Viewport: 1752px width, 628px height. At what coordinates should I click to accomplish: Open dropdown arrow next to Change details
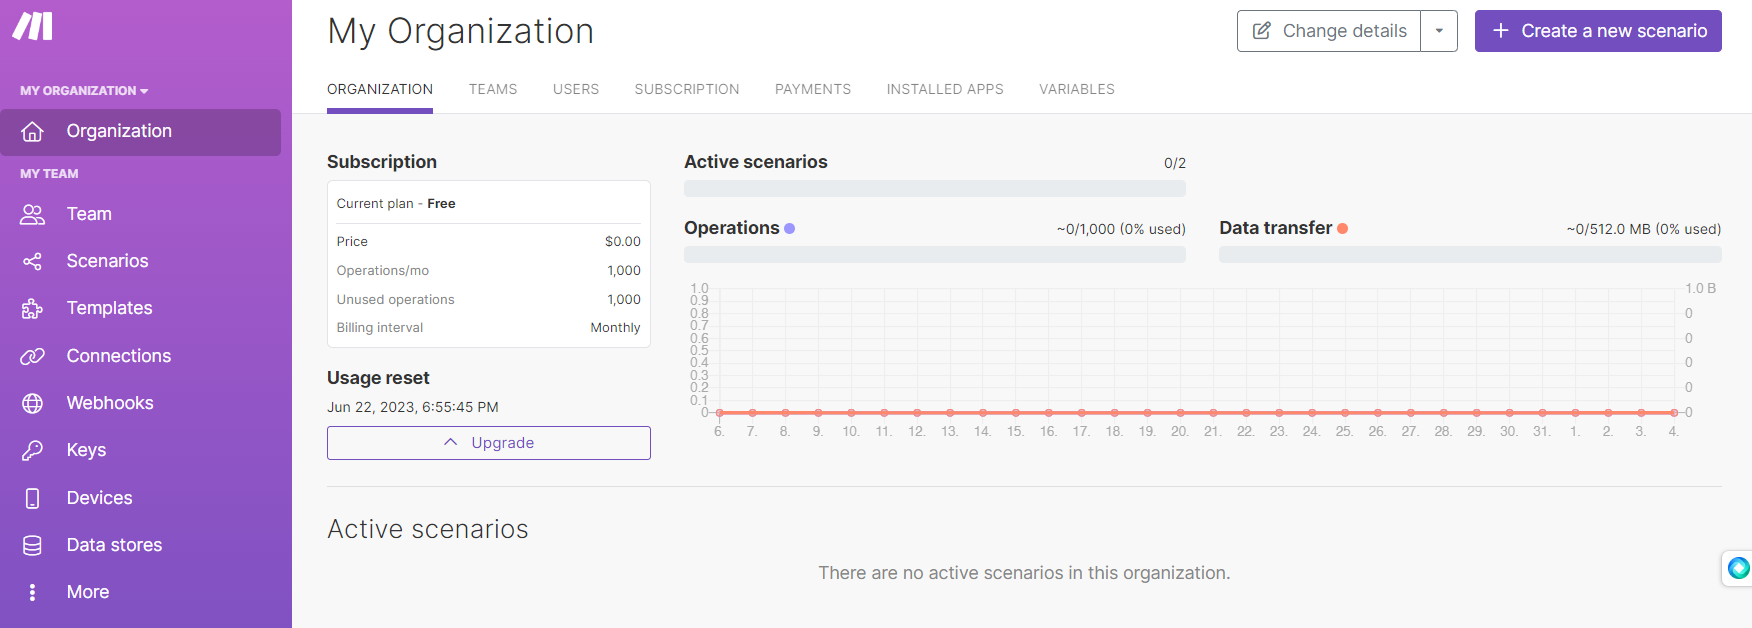click(x=1439, y=31)
